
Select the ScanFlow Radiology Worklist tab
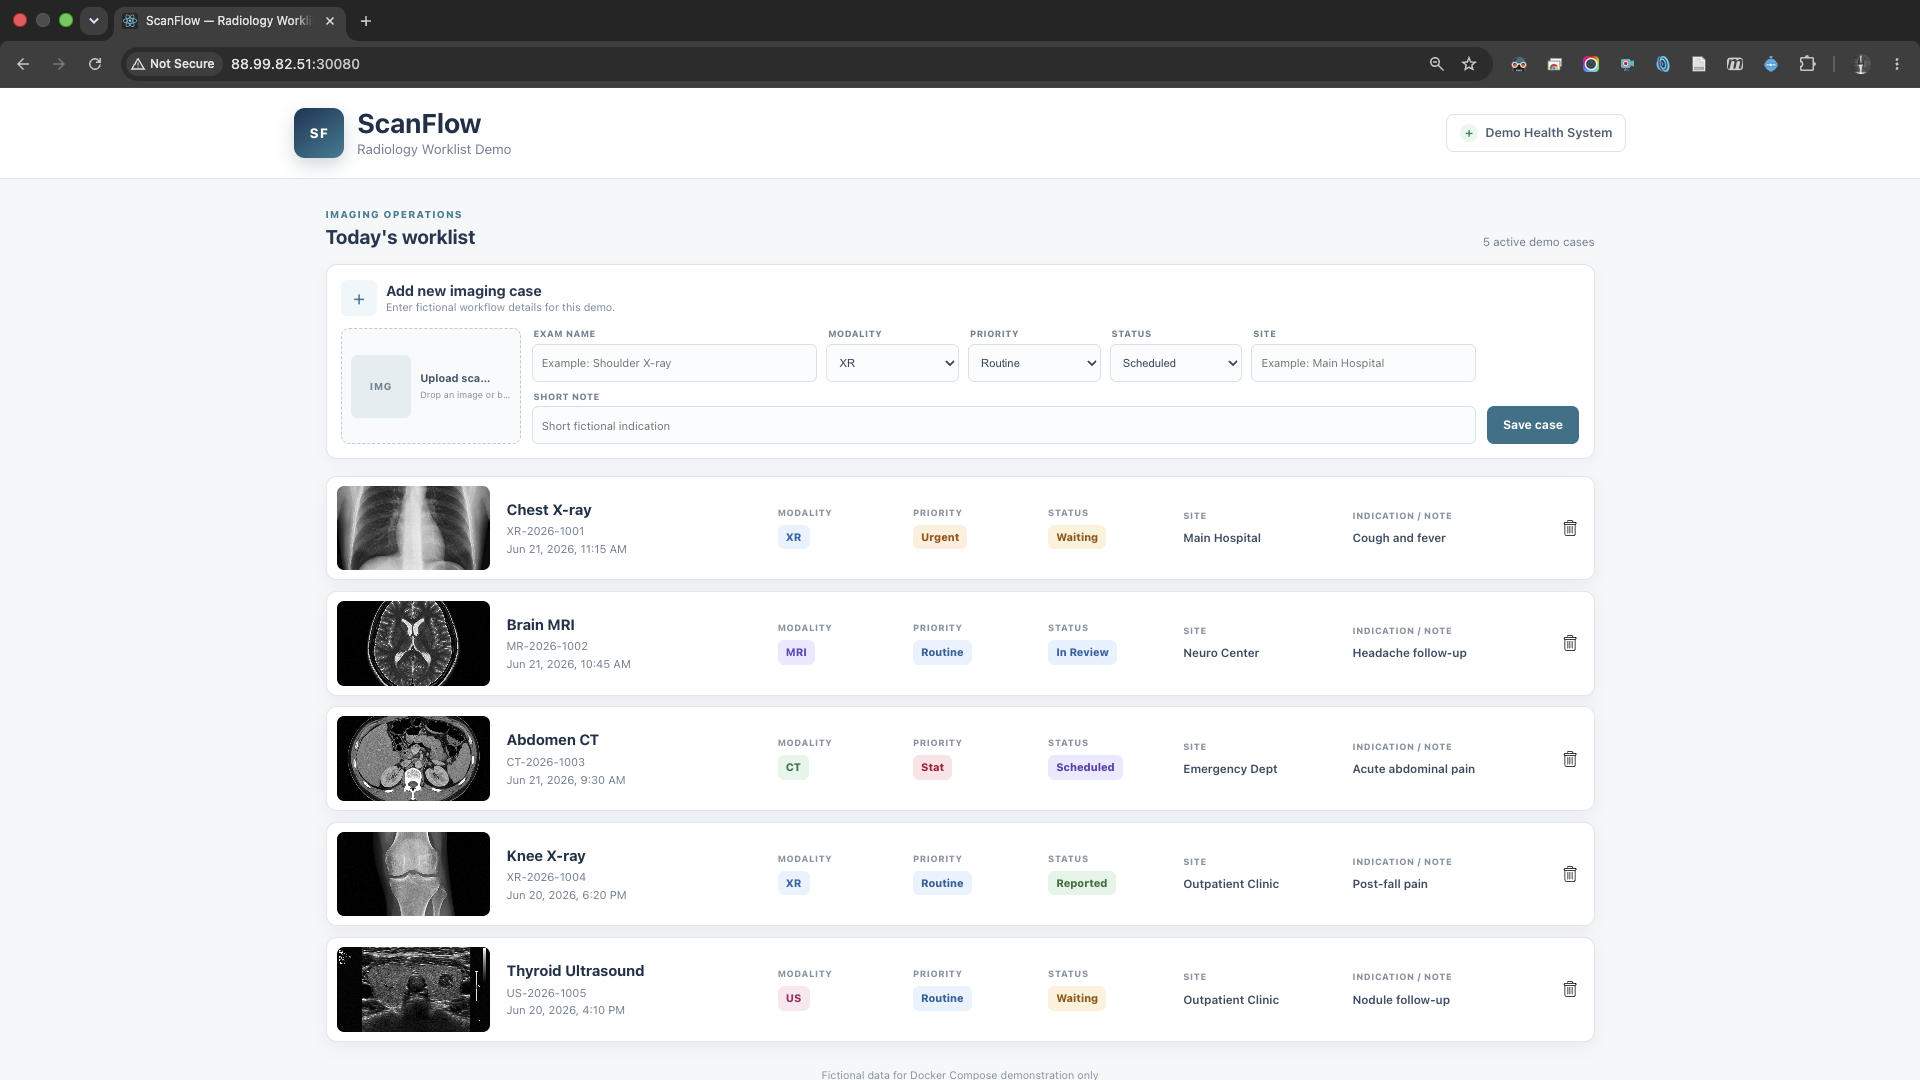[x=230, y=21]
